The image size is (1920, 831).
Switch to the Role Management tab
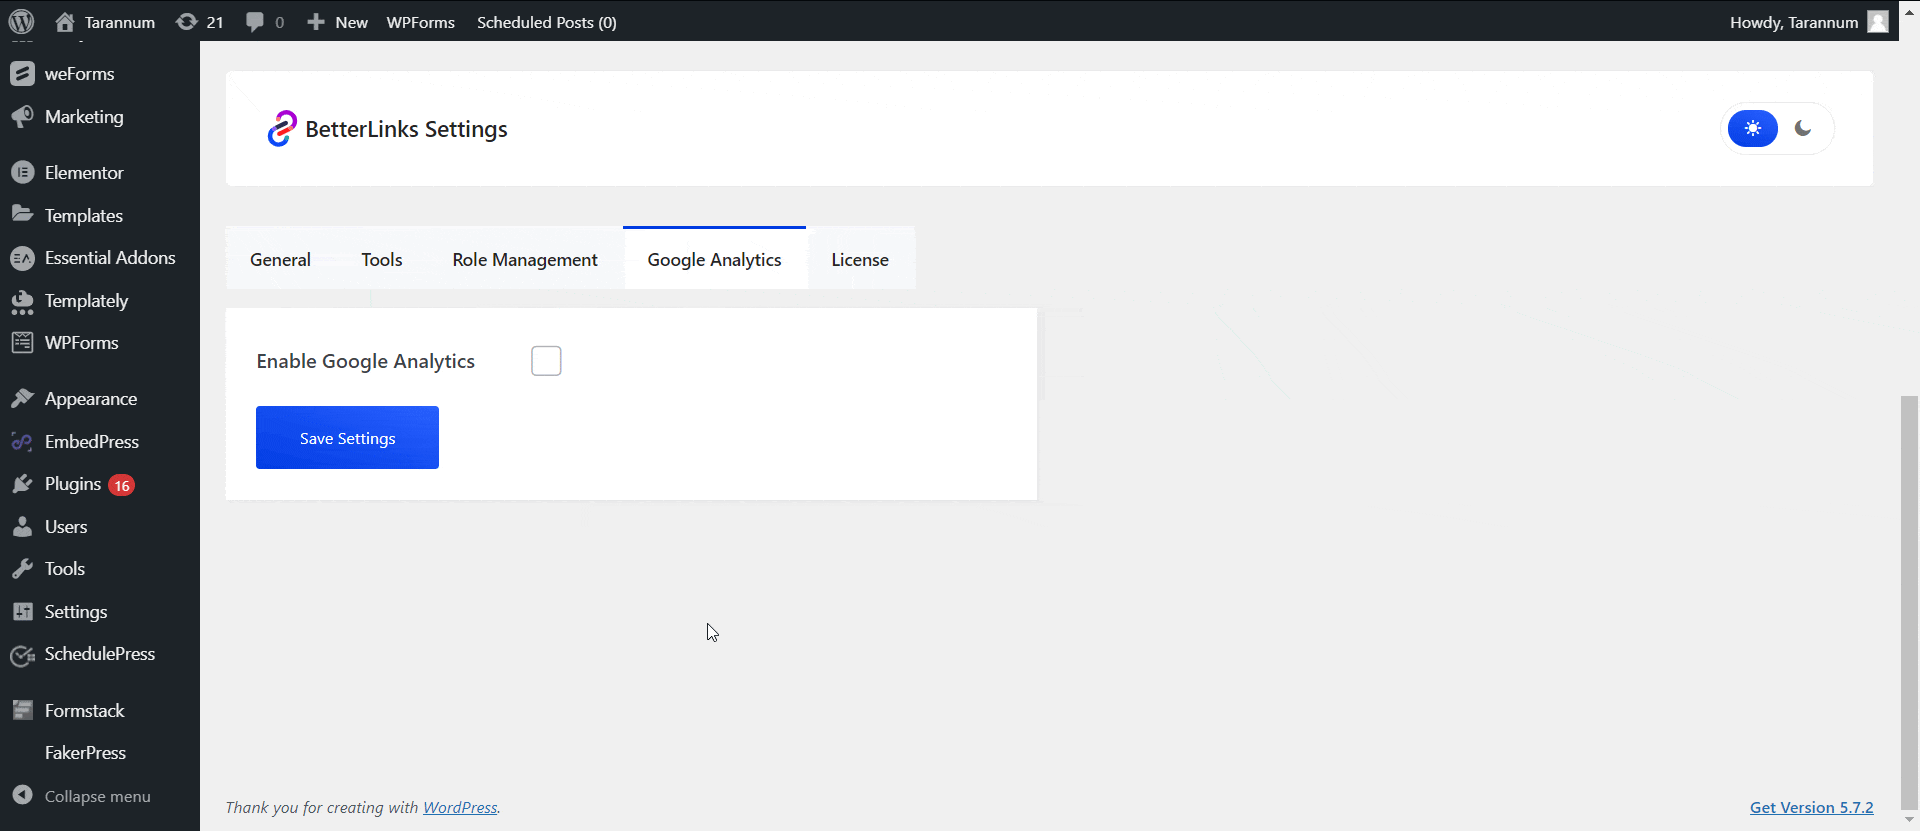tap(524, 259)
